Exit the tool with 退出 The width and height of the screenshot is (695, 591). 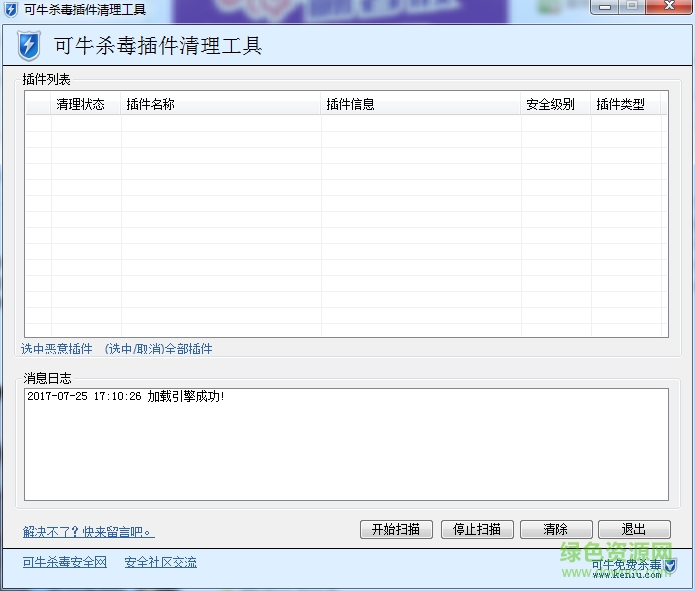coord(634,529)
